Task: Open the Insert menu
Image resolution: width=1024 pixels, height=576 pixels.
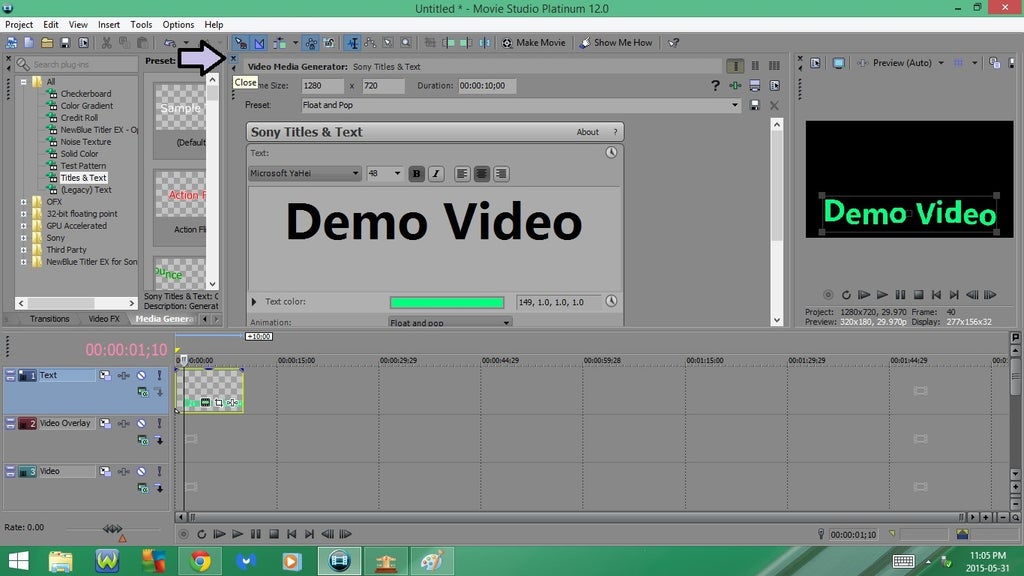Action: [x=109, y=25]
